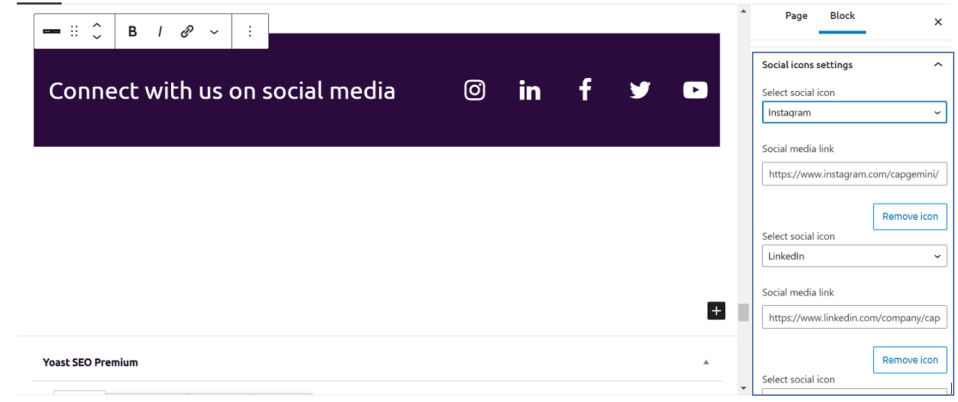Open more rich text controls chevron

[214, 32]
